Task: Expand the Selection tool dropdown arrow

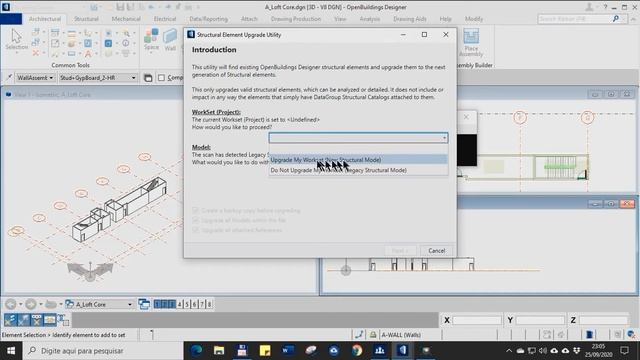Action: 17,52
